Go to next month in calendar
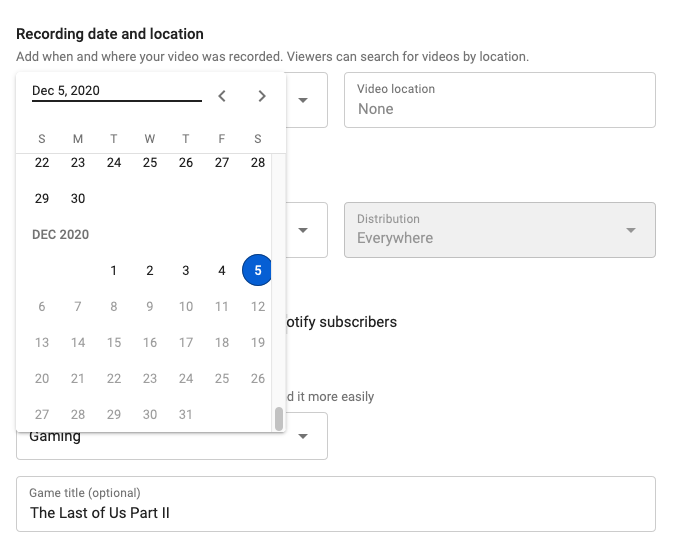 pyautogui.click(x=262, y=96)
